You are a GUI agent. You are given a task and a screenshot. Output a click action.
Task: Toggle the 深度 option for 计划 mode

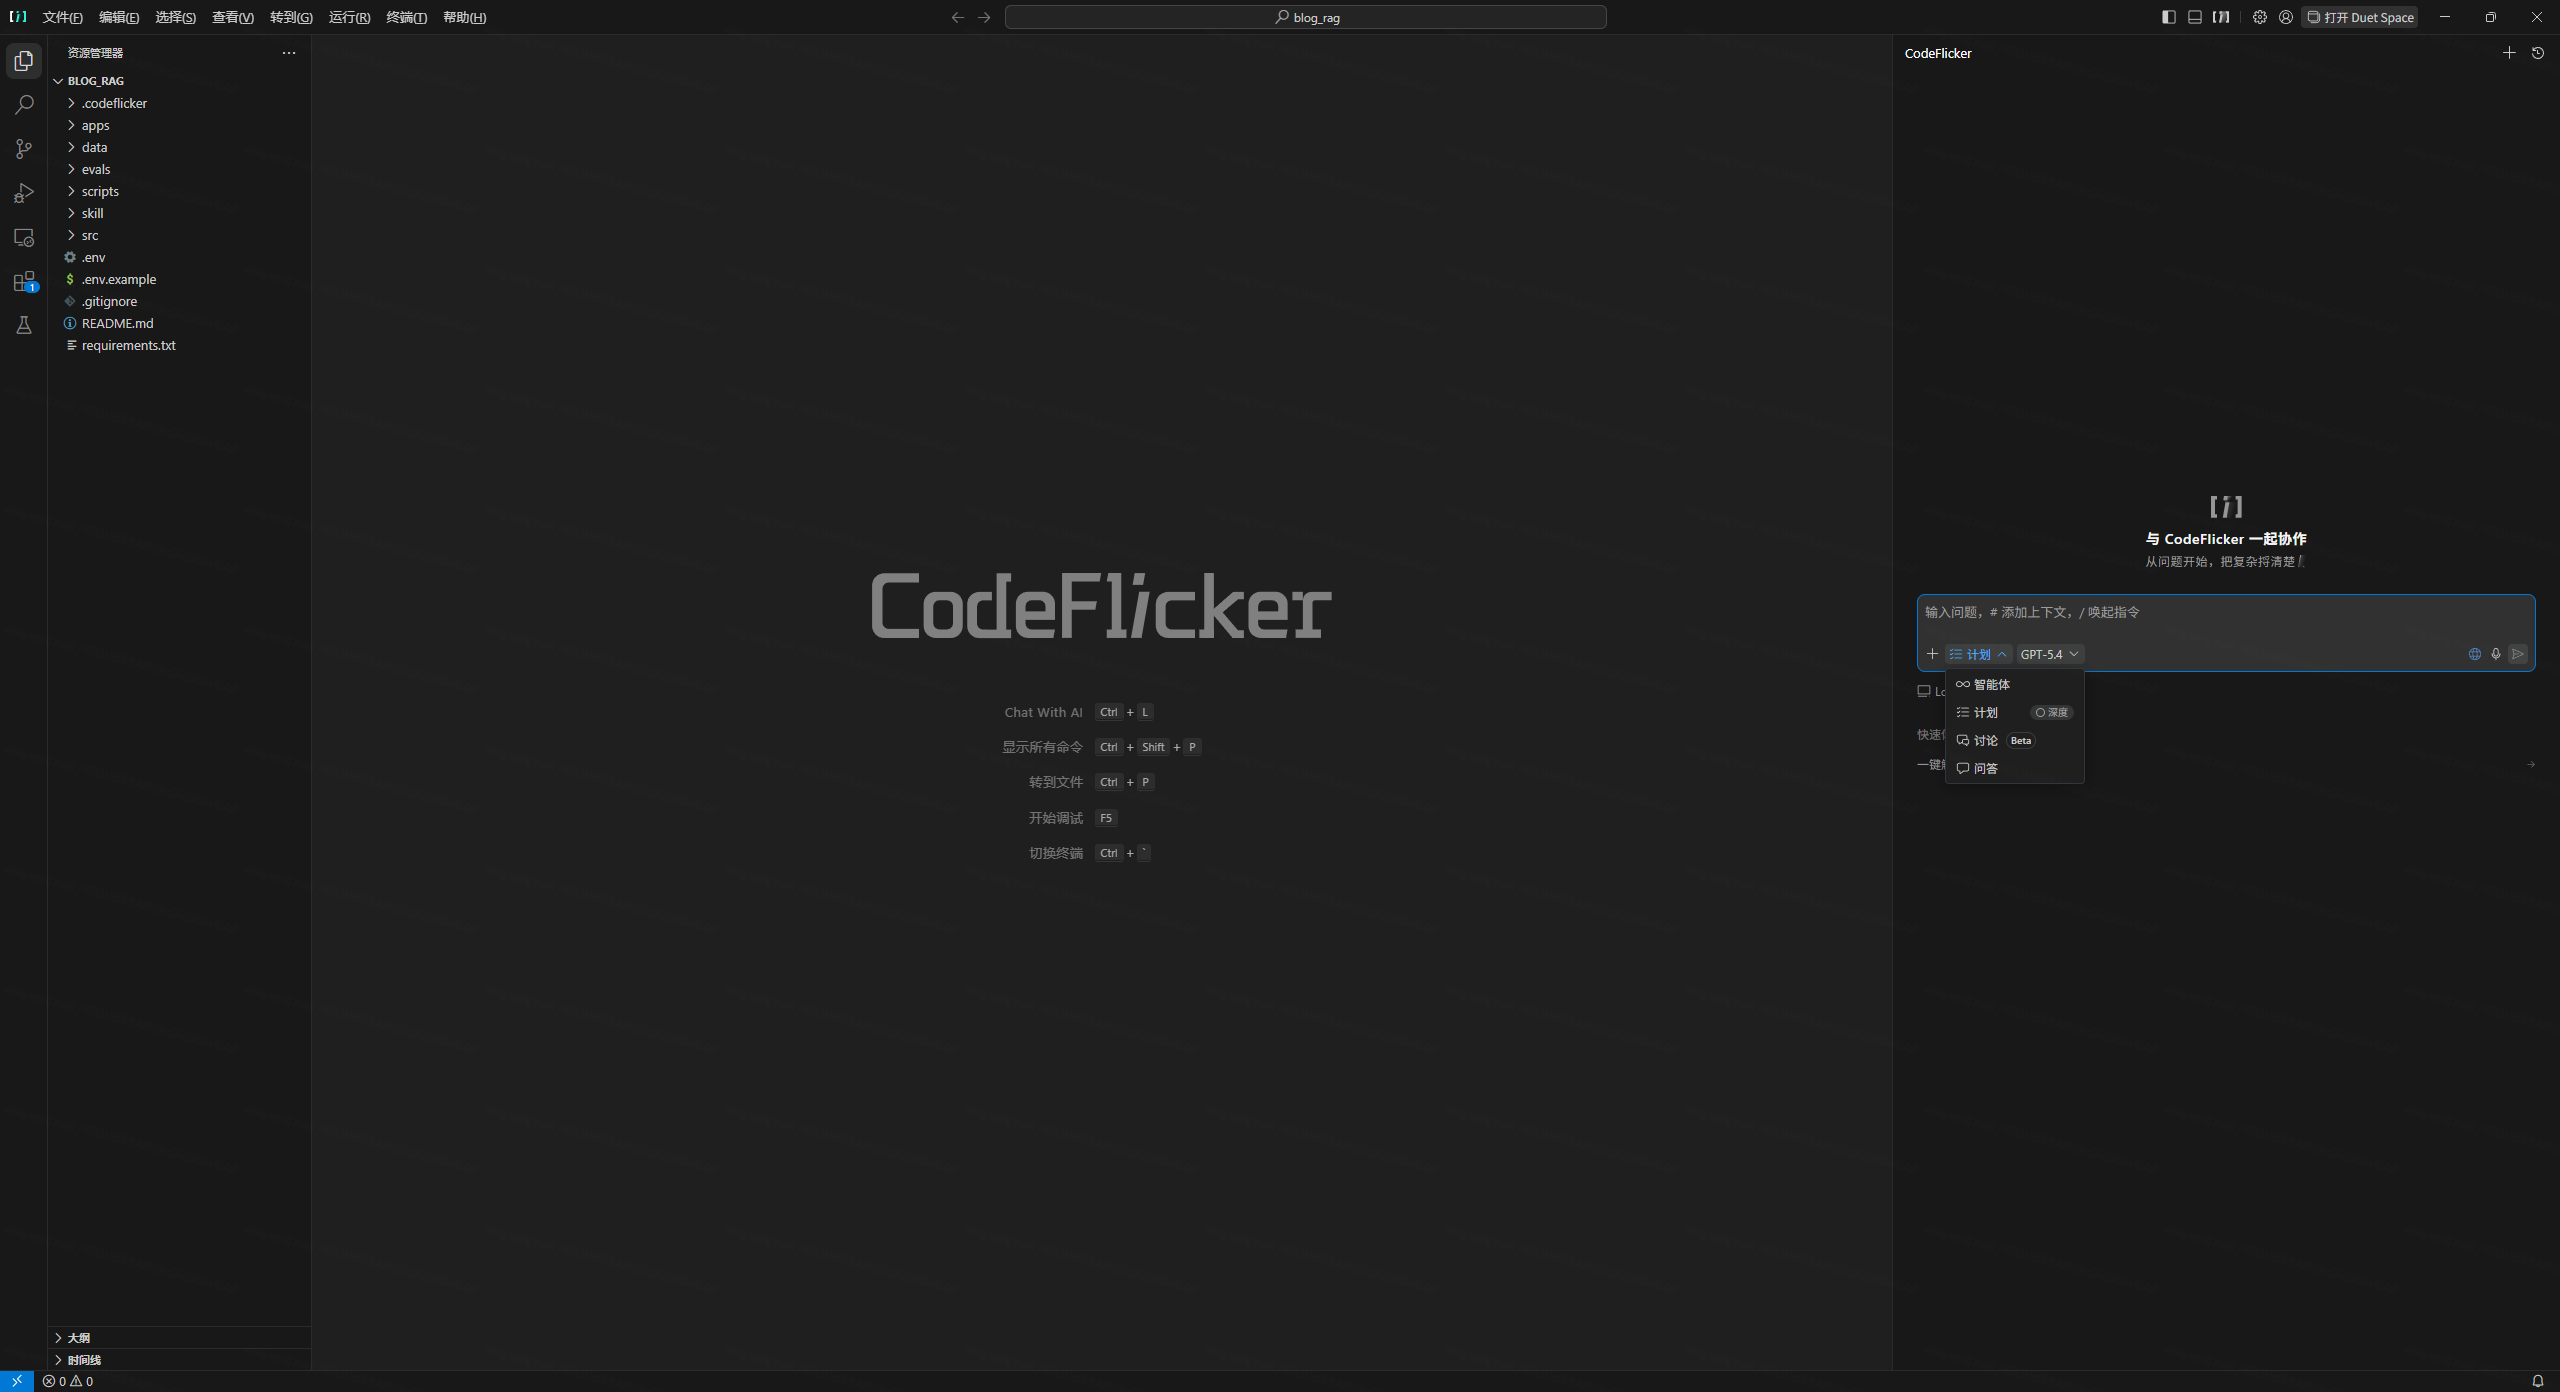pyautogui.click(x=2052, y=713)
